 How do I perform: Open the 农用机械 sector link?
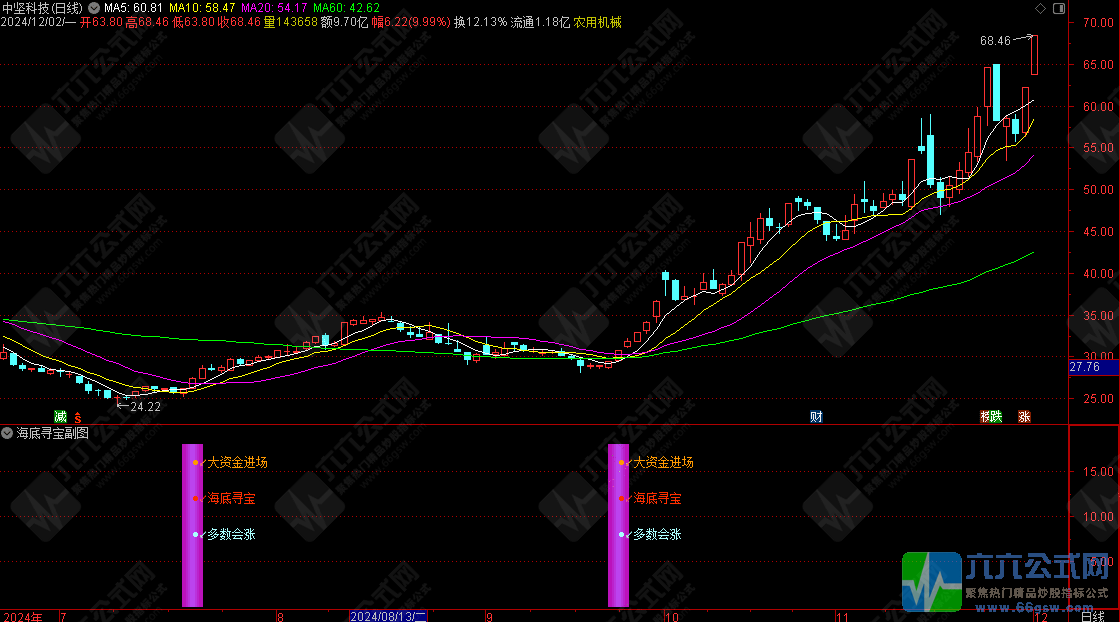click(597, 21)
